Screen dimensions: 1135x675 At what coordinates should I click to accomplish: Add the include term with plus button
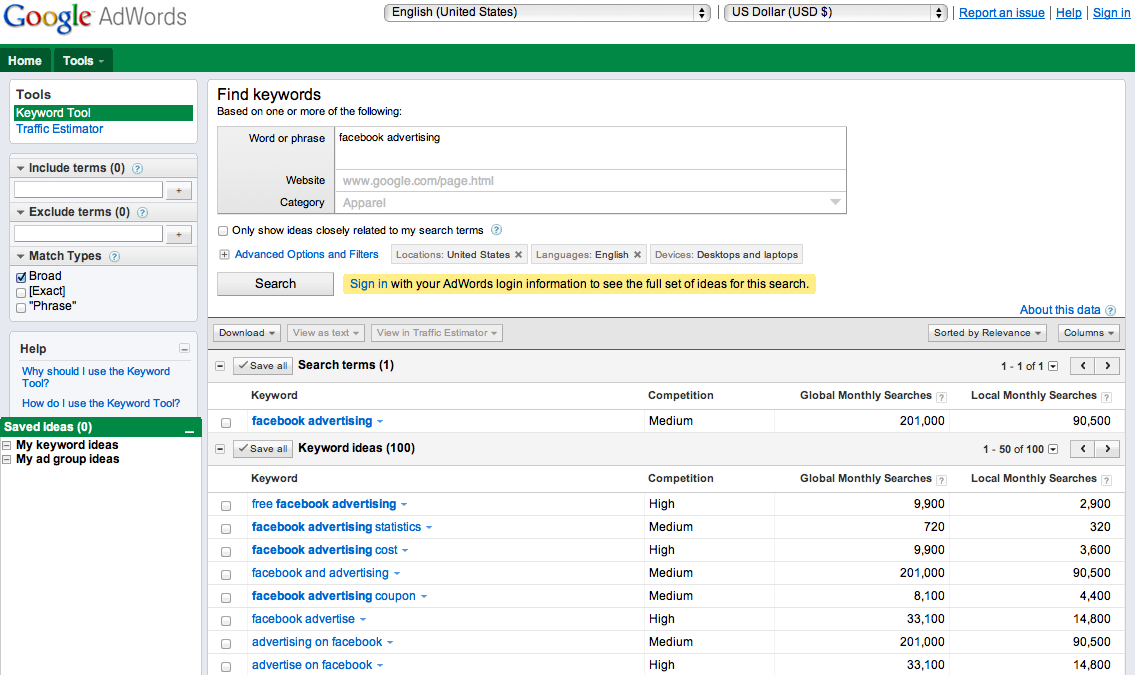[x=179, y=191]
